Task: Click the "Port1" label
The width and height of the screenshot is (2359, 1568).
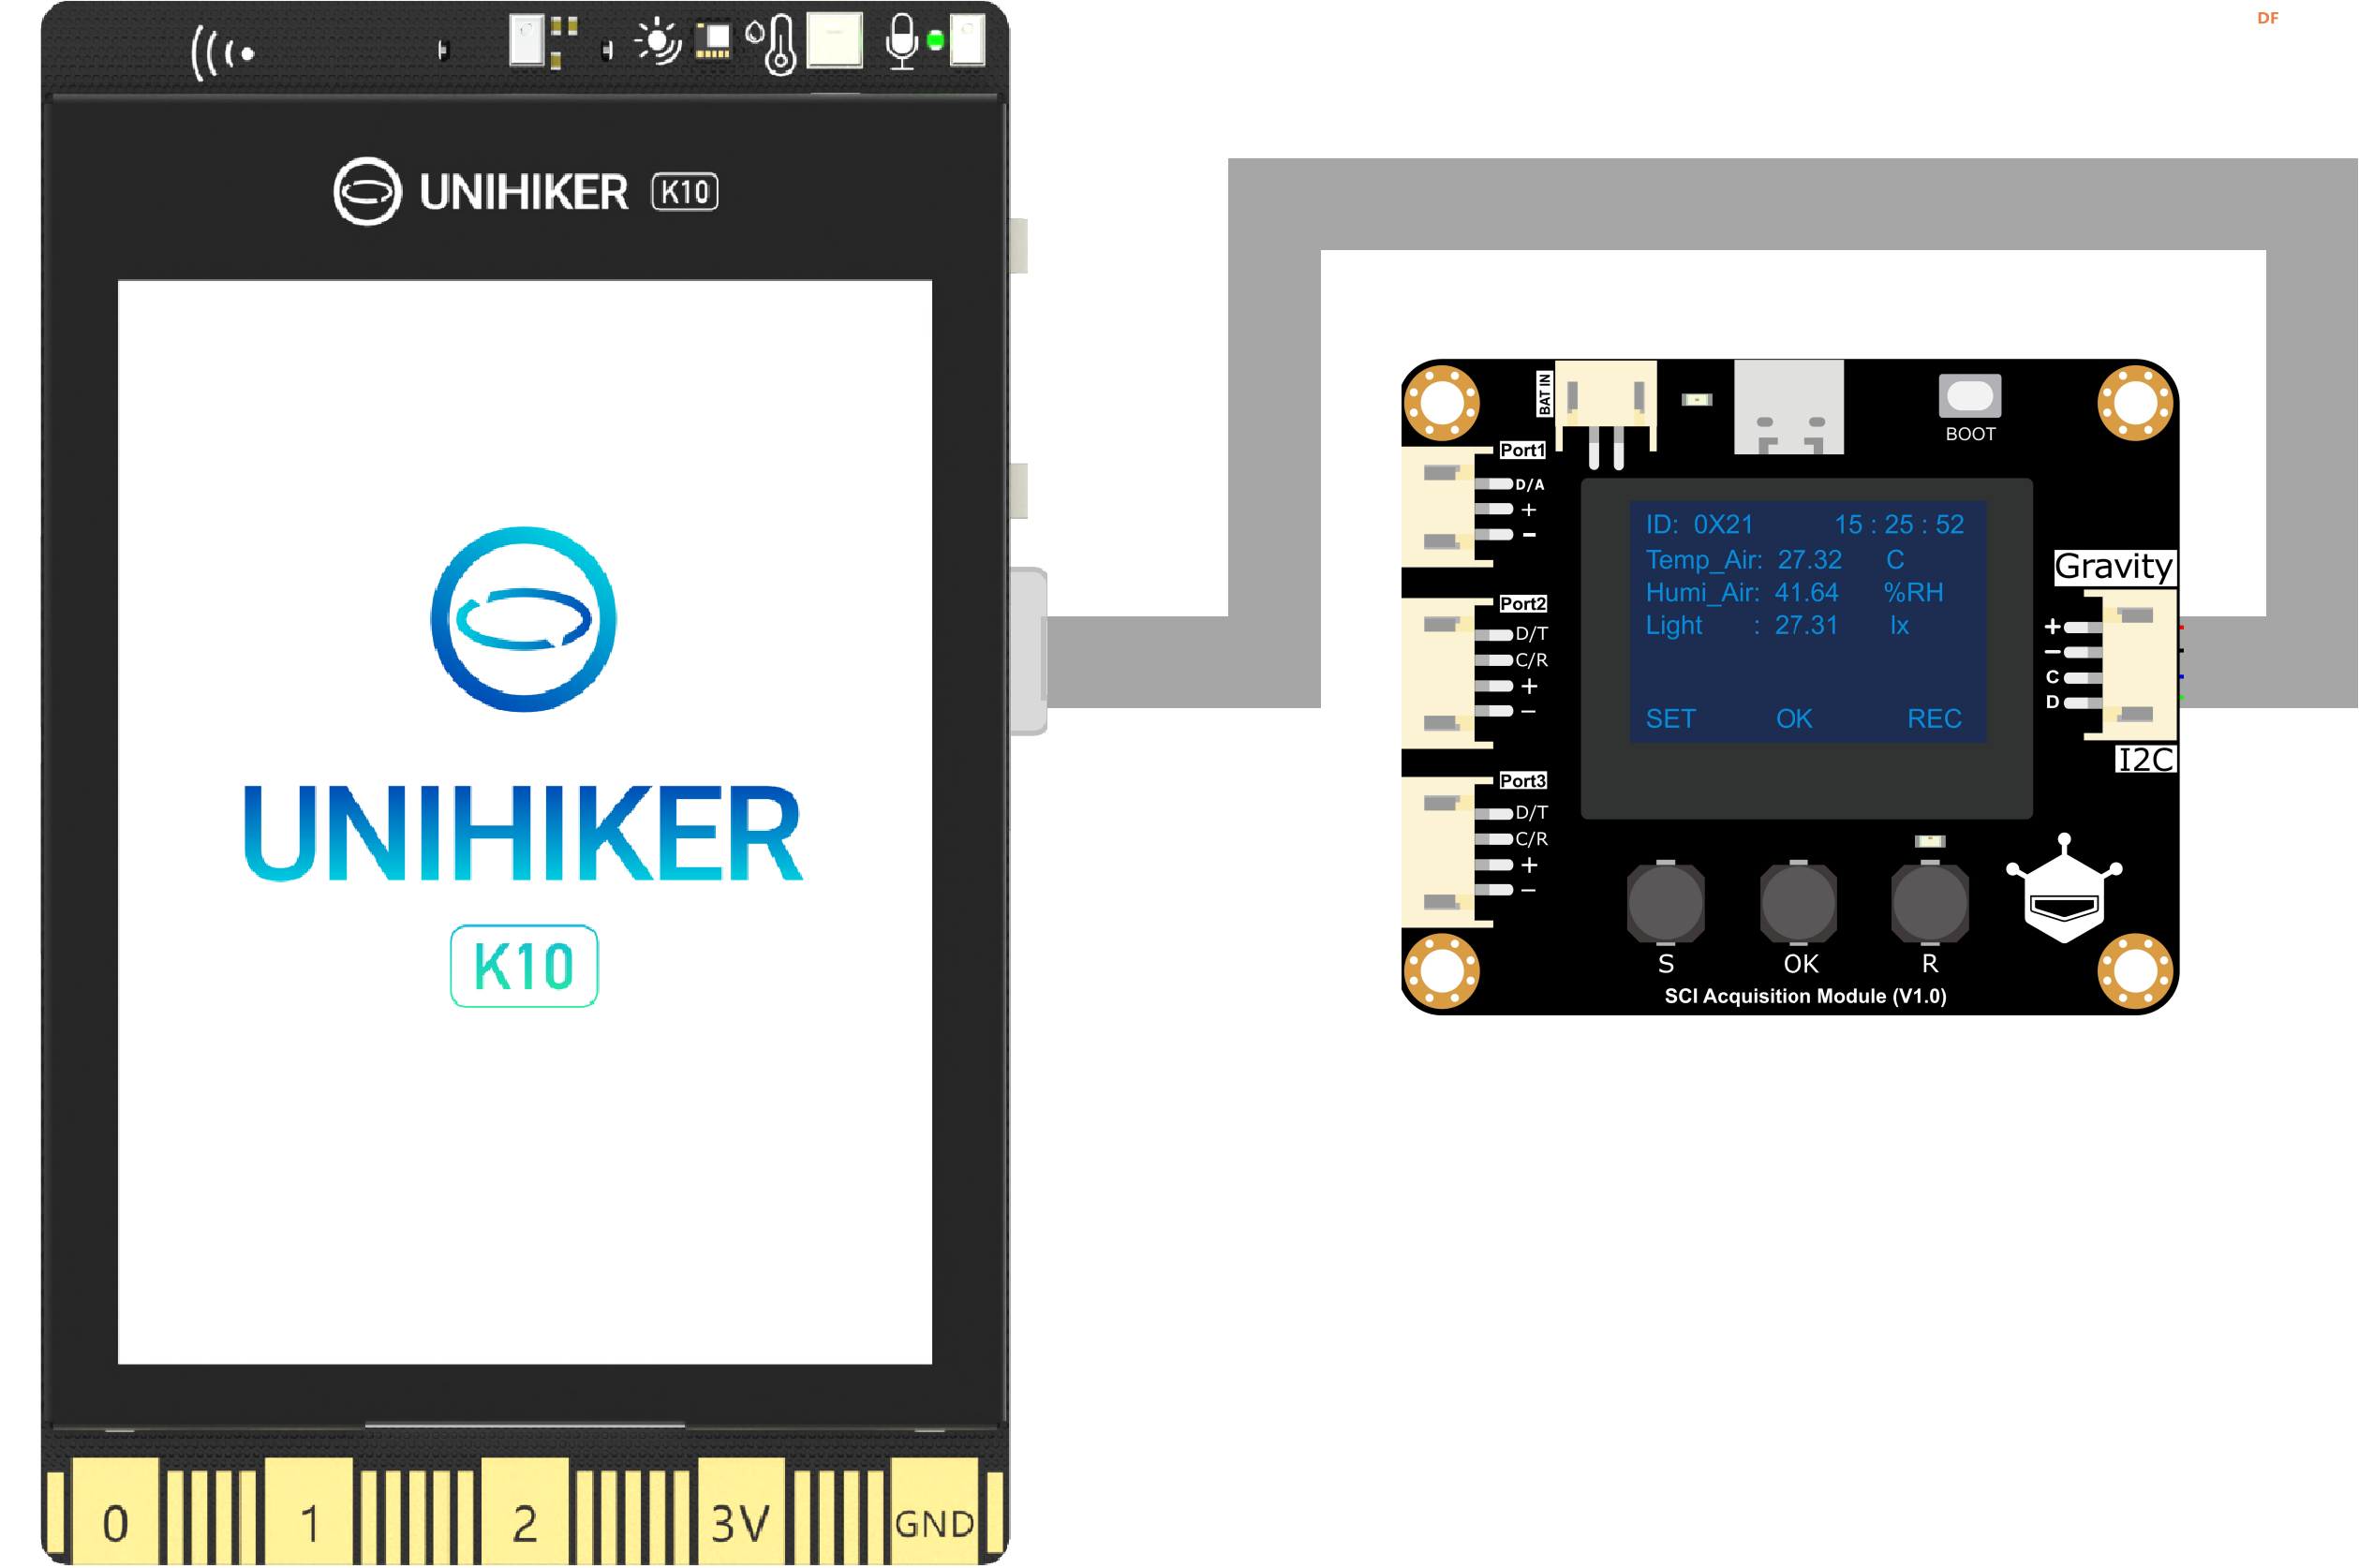Action: [1522, 450]
